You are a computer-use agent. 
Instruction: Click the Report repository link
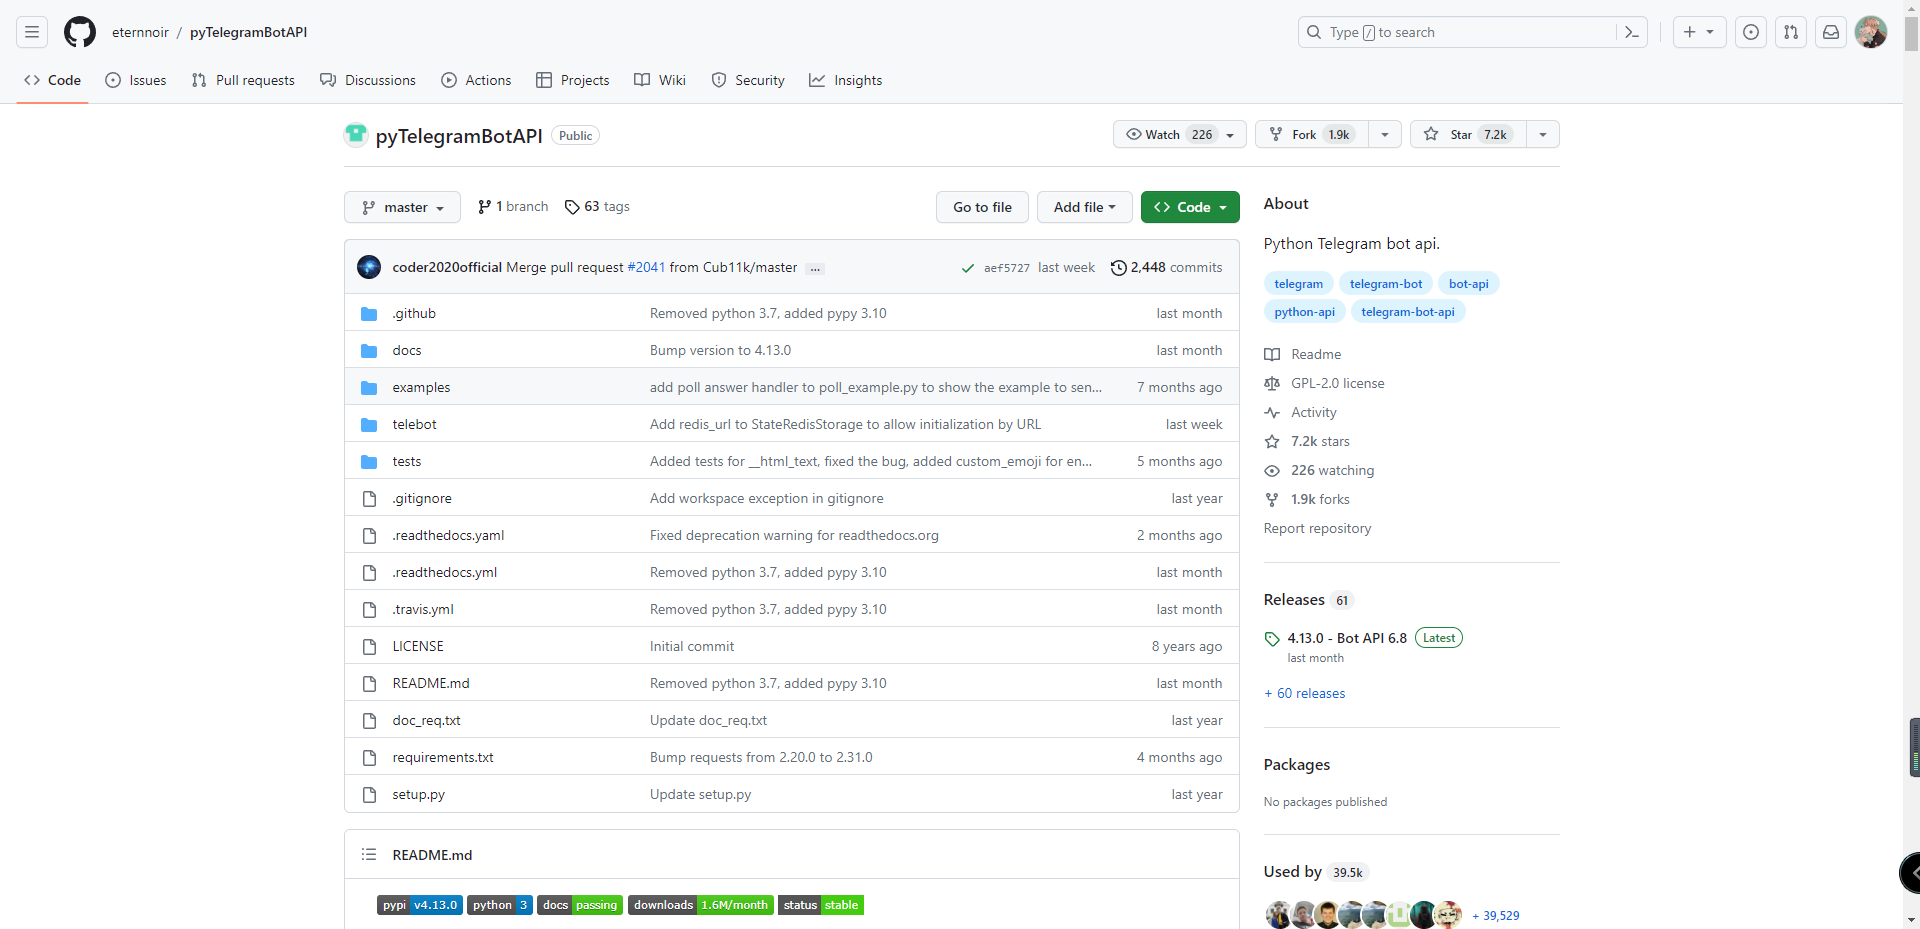coord(1317,529)
